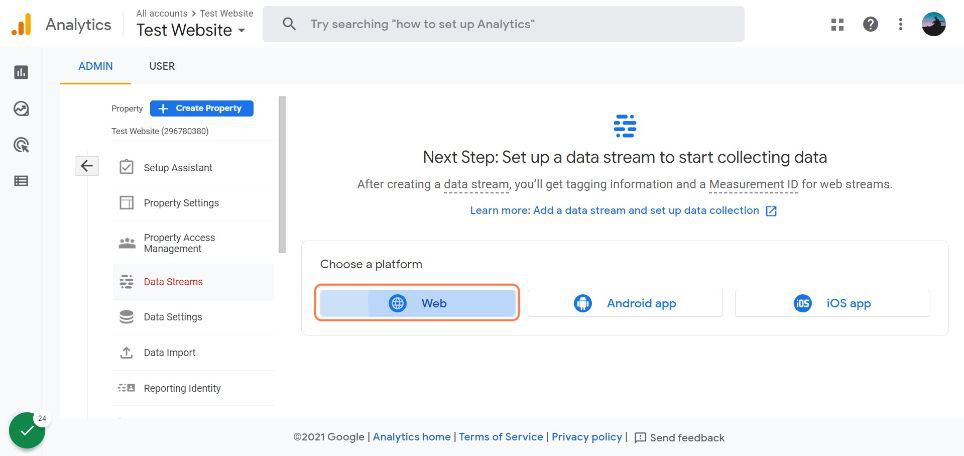Switch to the USER tab

162,66
